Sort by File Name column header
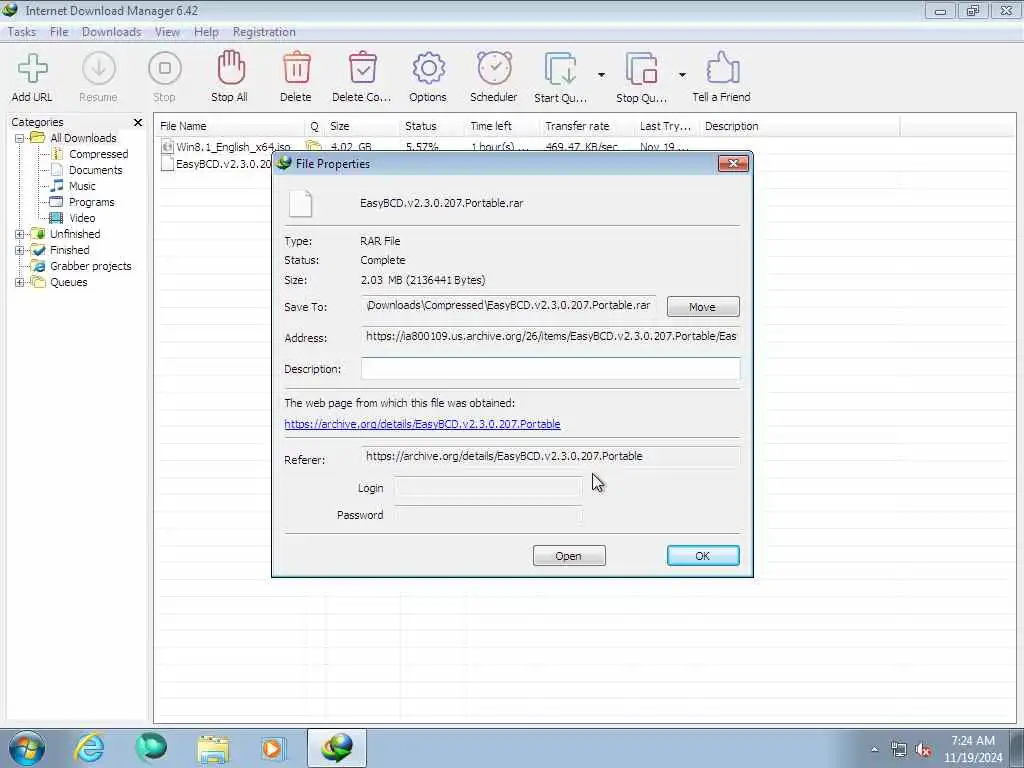This screenshot has height=768, width=1024. pos(230,126)
